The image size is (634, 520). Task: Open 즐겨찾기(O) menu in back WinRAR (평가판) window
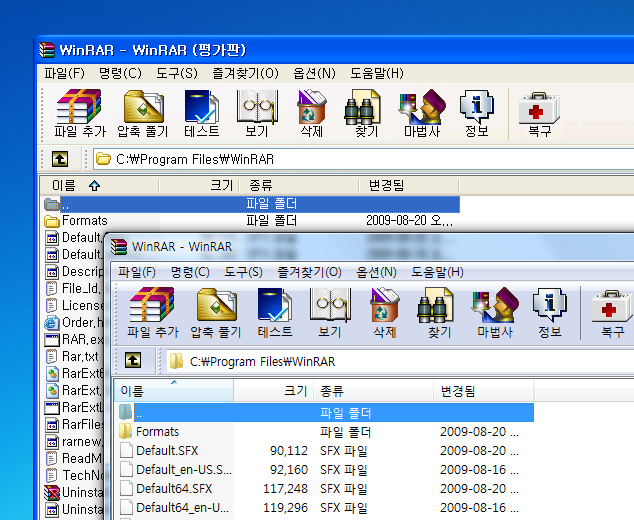coord(246,73)
